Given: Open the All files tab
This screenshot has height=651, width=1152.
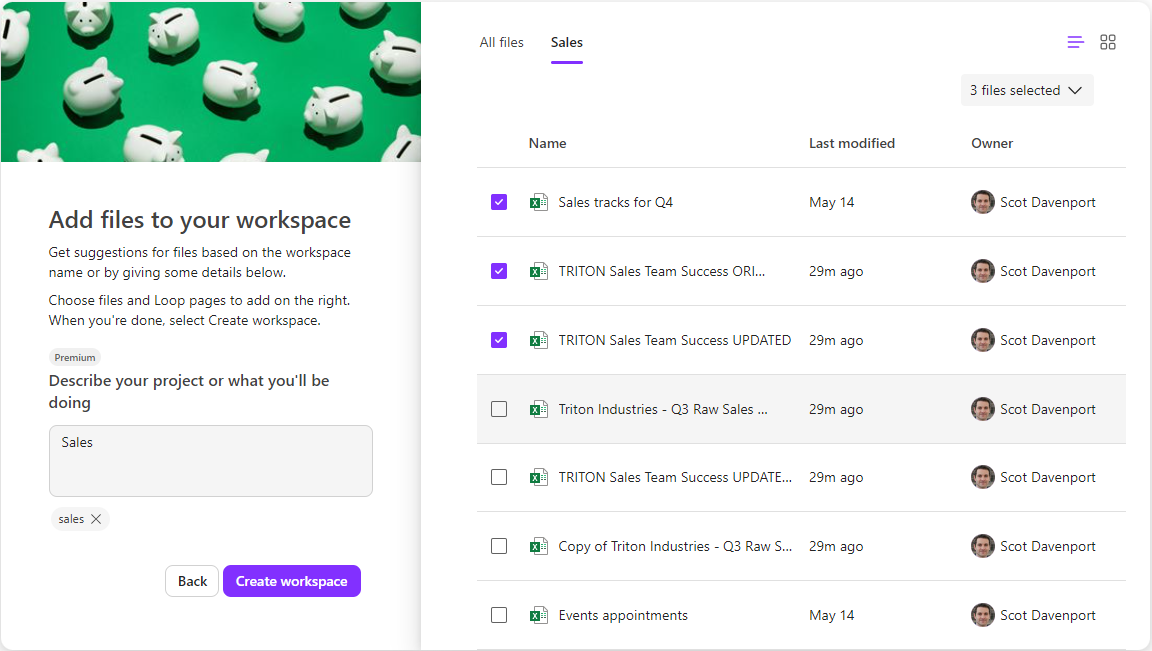Looking at the screenshot, I should [x=501, y=42].
